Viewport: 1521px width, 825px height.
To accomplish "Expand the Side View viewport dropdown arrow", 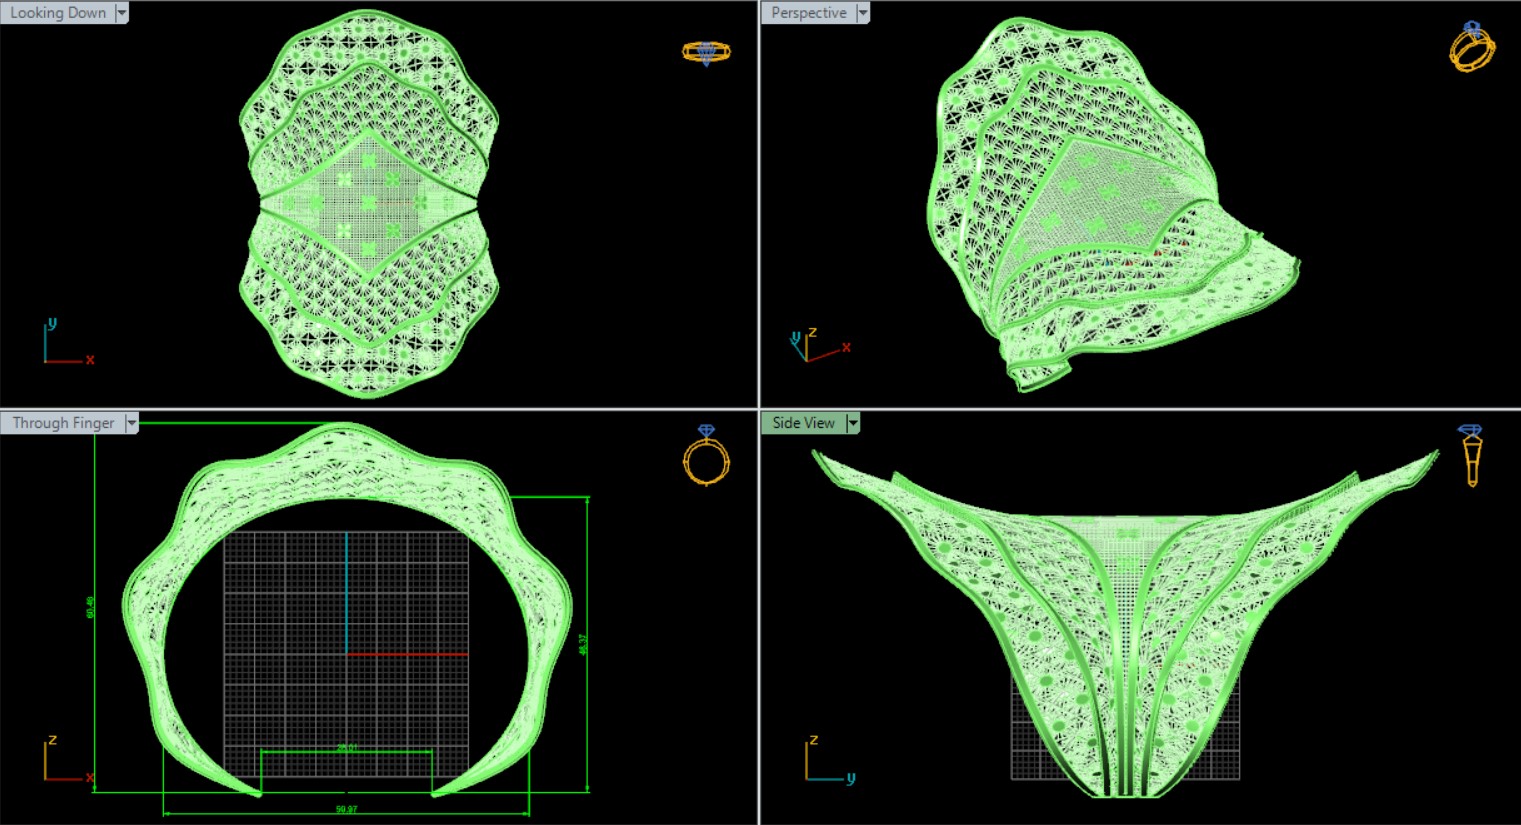I will point(853,423).
